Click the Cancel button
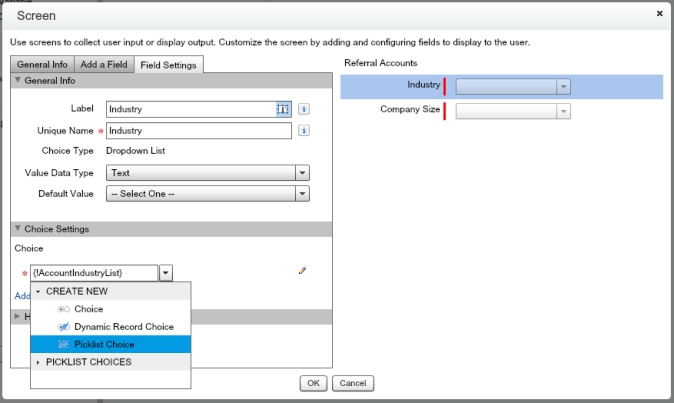The height and width of the screenshot is (403, 674). (353, 383)
